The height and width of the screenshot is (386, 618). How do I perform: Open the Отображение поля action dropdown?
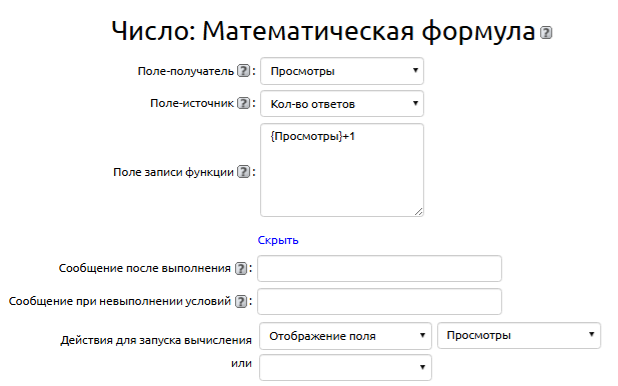[345, 336]
